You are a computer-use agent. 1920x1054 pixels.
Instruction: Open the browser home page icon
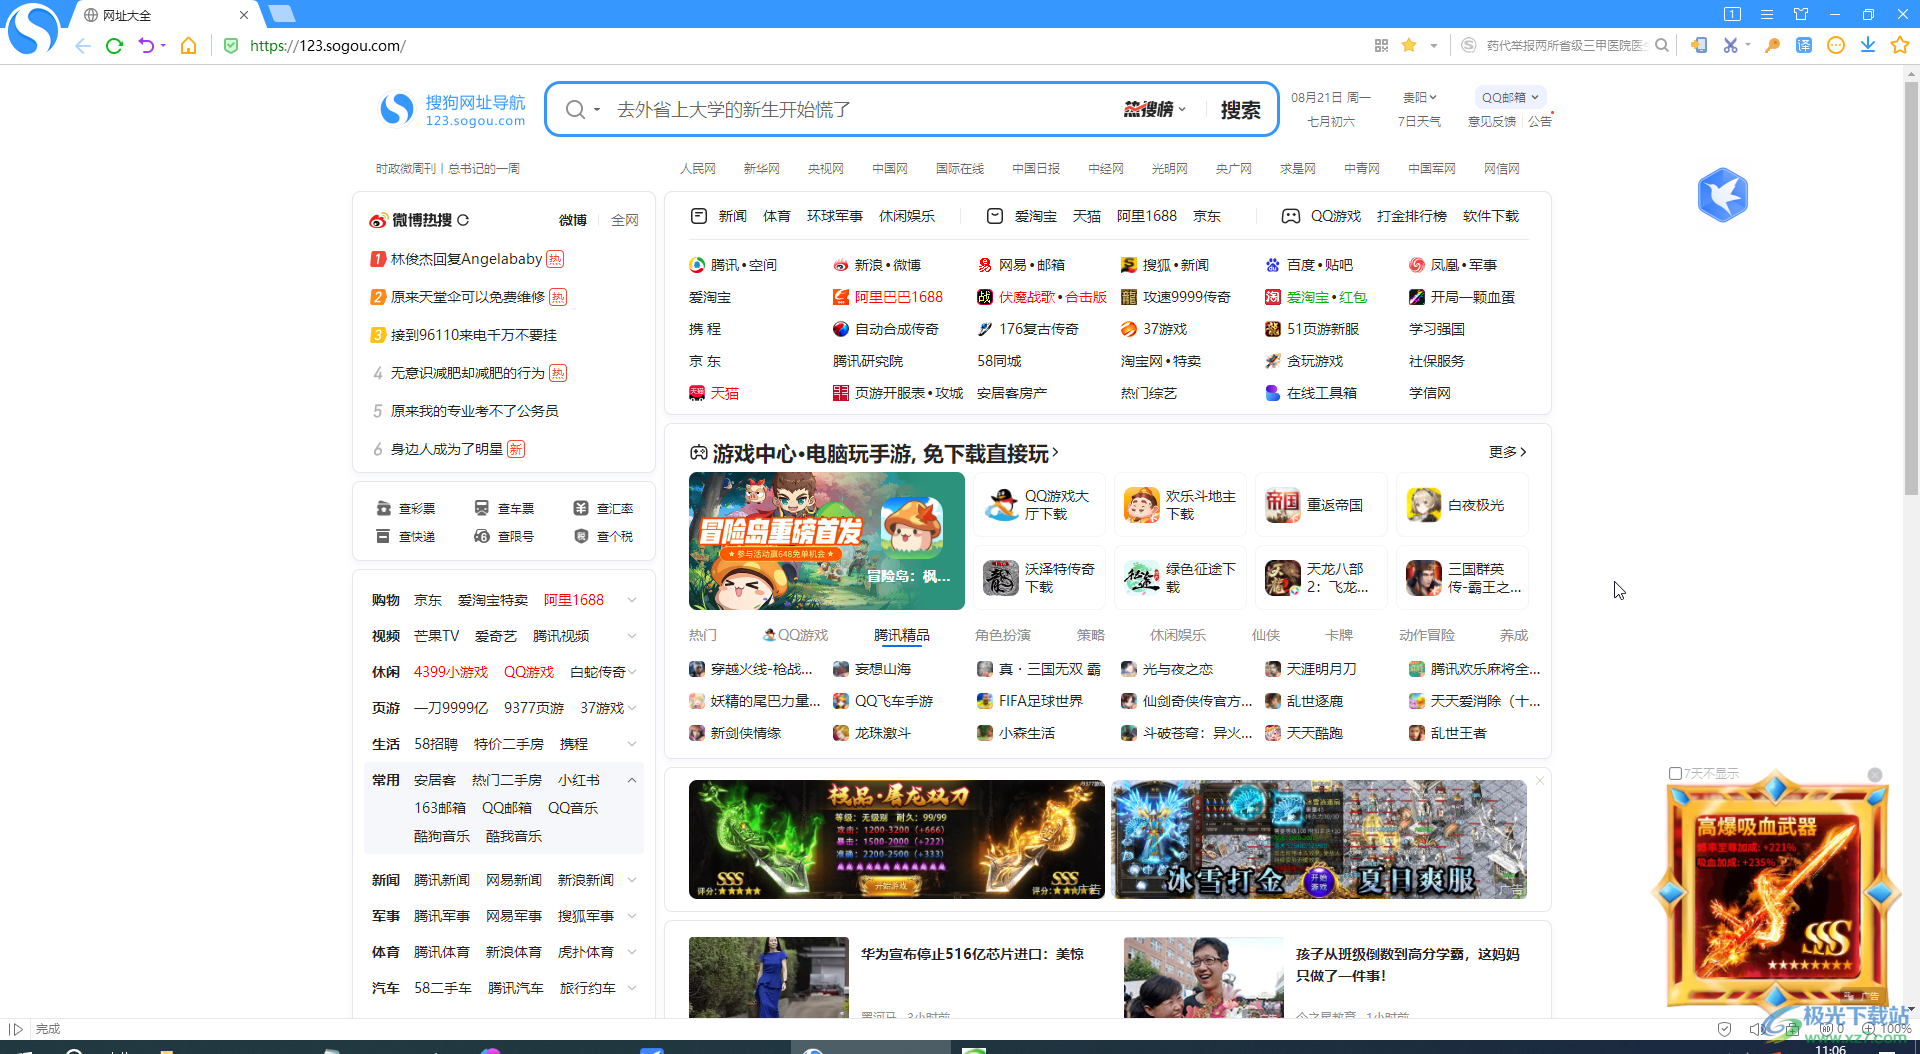click(x=188, y=46)
